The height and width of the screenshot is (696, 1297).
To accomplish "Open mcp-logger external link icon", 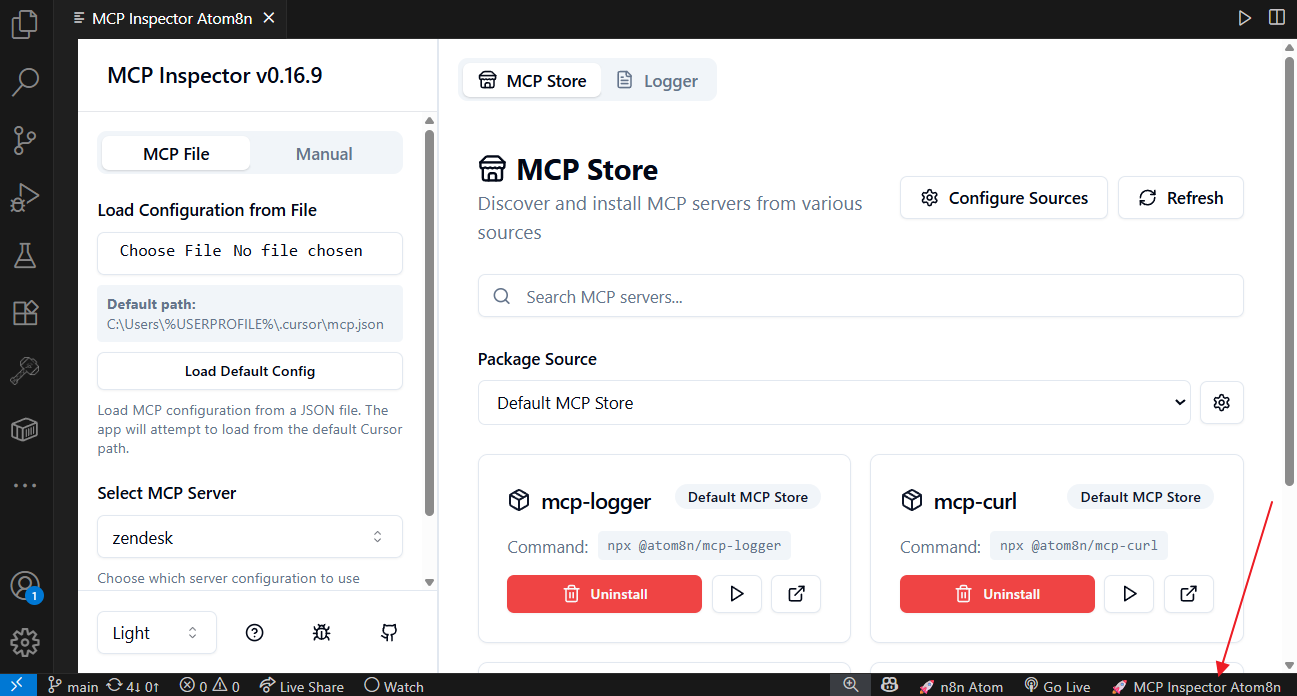I will tap(796, 594).
